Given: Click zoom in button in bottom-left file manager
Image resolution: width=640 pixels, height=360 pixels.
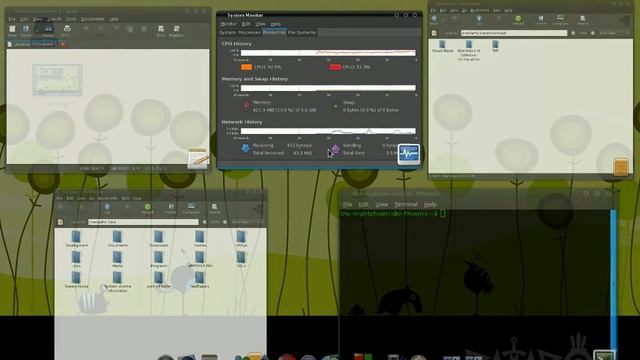Looking at the screenshot, I should 225,222.
